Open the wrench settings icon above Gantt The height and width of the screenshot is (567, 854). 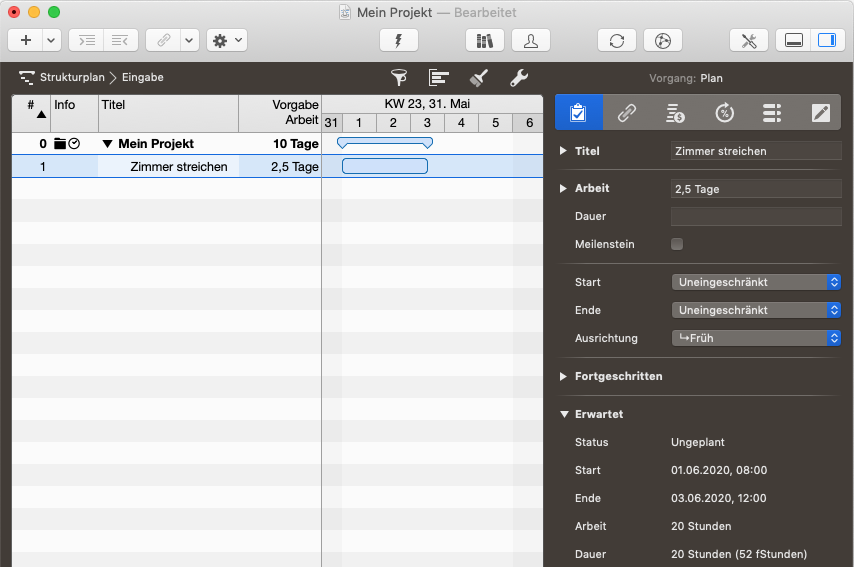pos(518,78)
